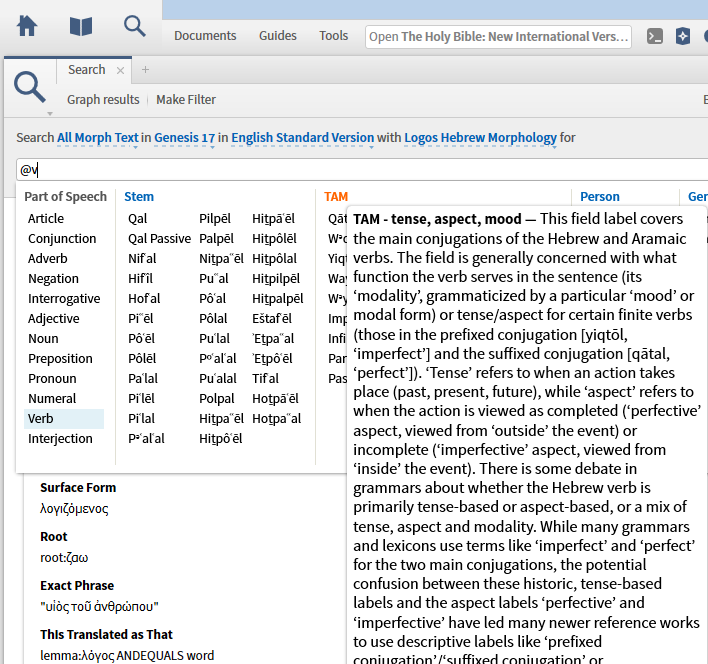Choose the Hitpôlēl stem

pyautogui.click(x=275, y=238)
